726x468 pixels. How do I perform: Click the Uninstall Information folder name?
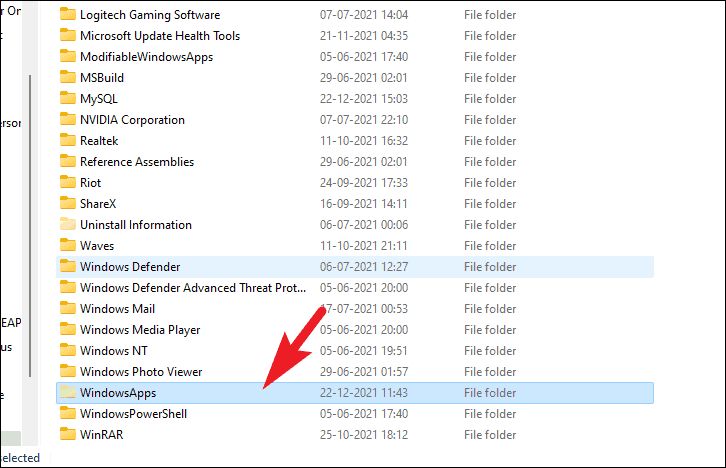pos(136,225)
